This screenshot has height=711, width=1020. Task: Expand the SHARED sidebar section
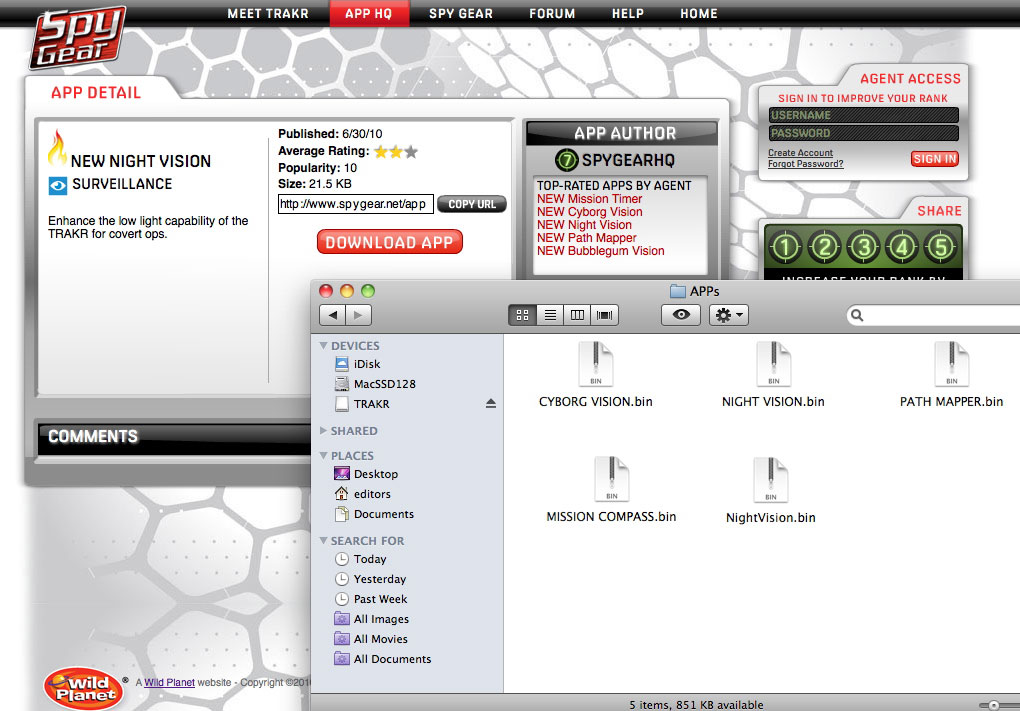tap(323, 431)
